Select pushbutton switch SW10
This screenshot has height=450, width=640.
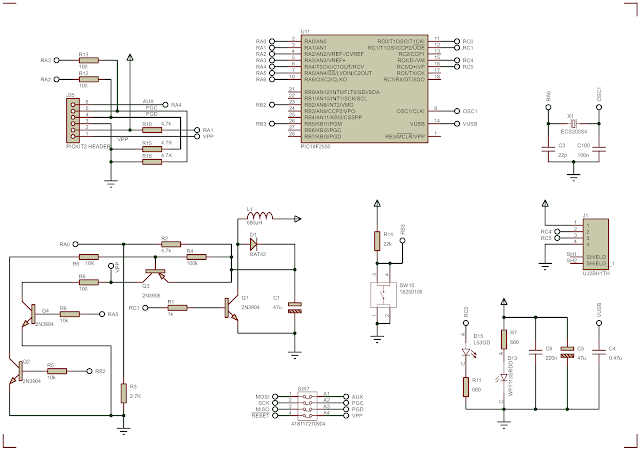click(383, 294)
